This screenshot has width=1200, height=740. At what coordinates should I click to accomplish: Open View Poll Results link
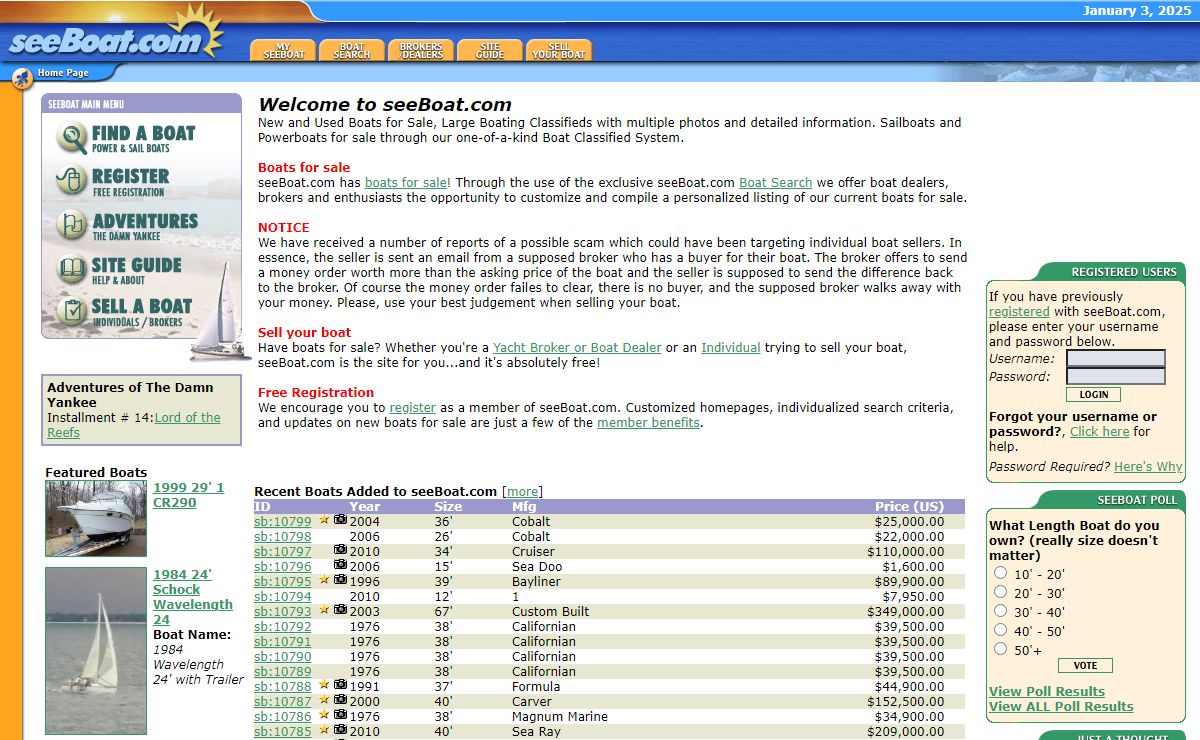click(1047, 692)
